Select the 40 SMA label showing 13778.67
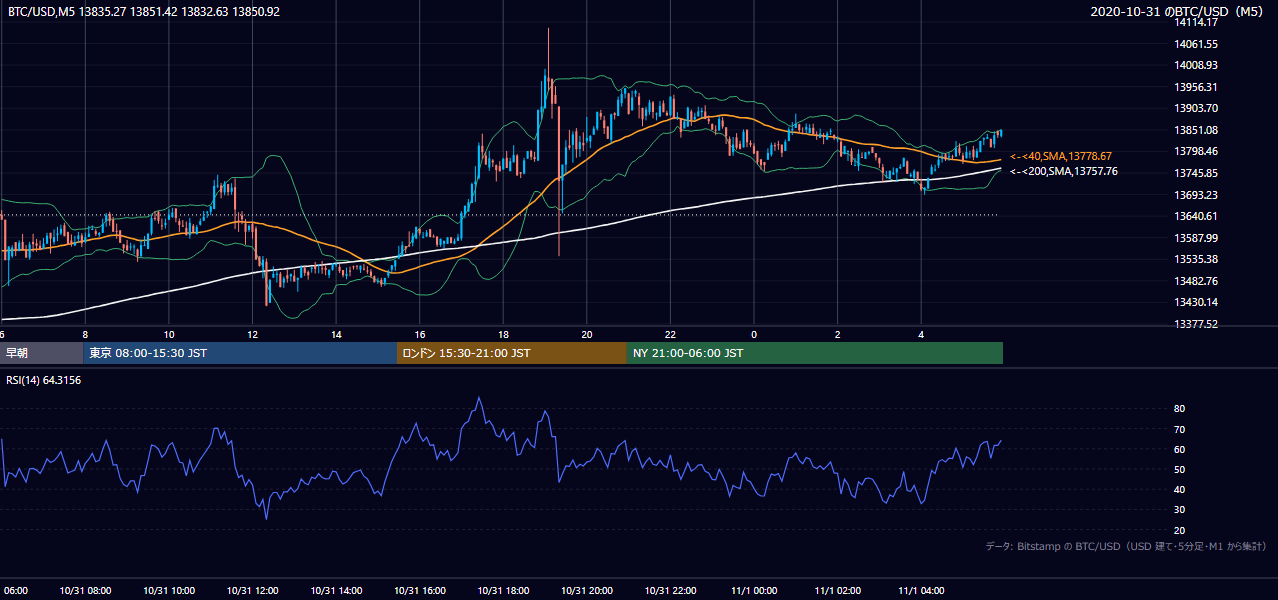 [1061, 157]
